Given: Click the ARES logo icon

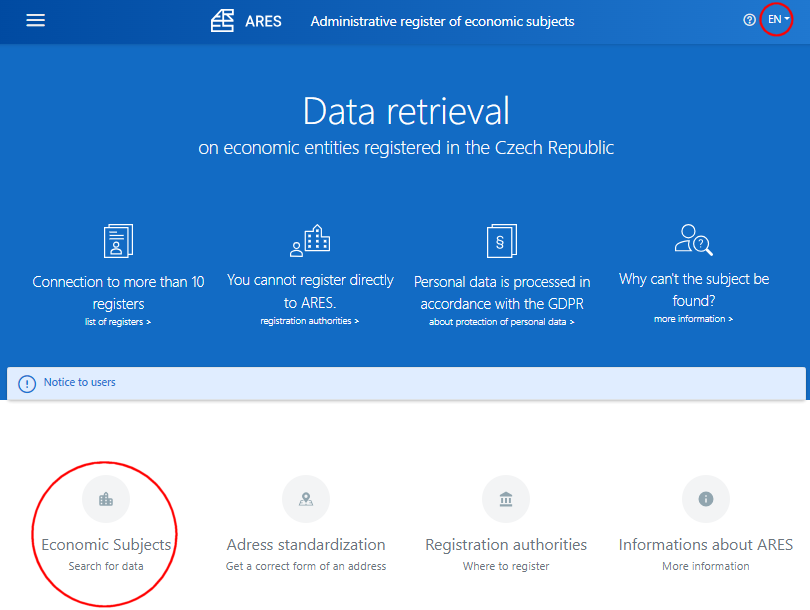Looking at the screenshot, I should coord(223,21).
